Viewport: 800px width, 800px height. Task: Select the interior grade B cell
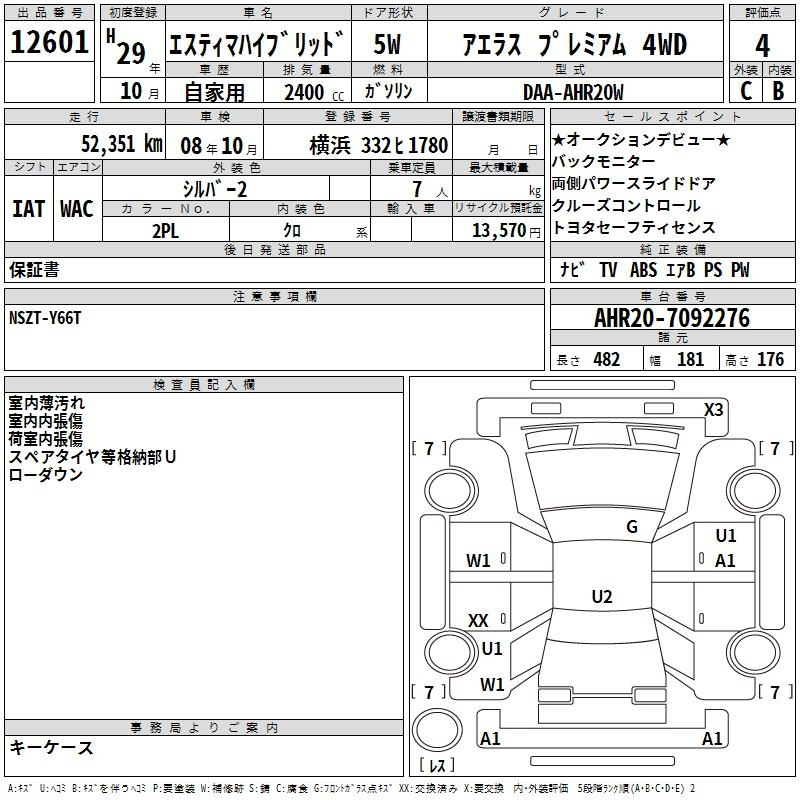click(x=778, y=90)
